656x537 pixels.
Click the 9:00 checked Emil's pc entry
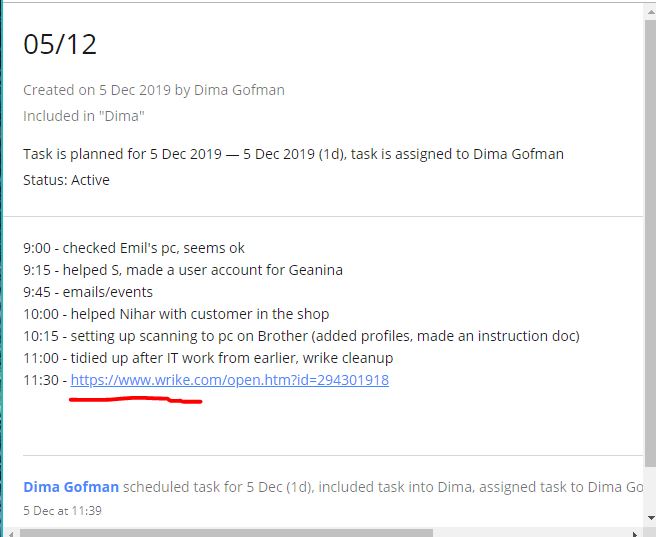tap(134, 248)
